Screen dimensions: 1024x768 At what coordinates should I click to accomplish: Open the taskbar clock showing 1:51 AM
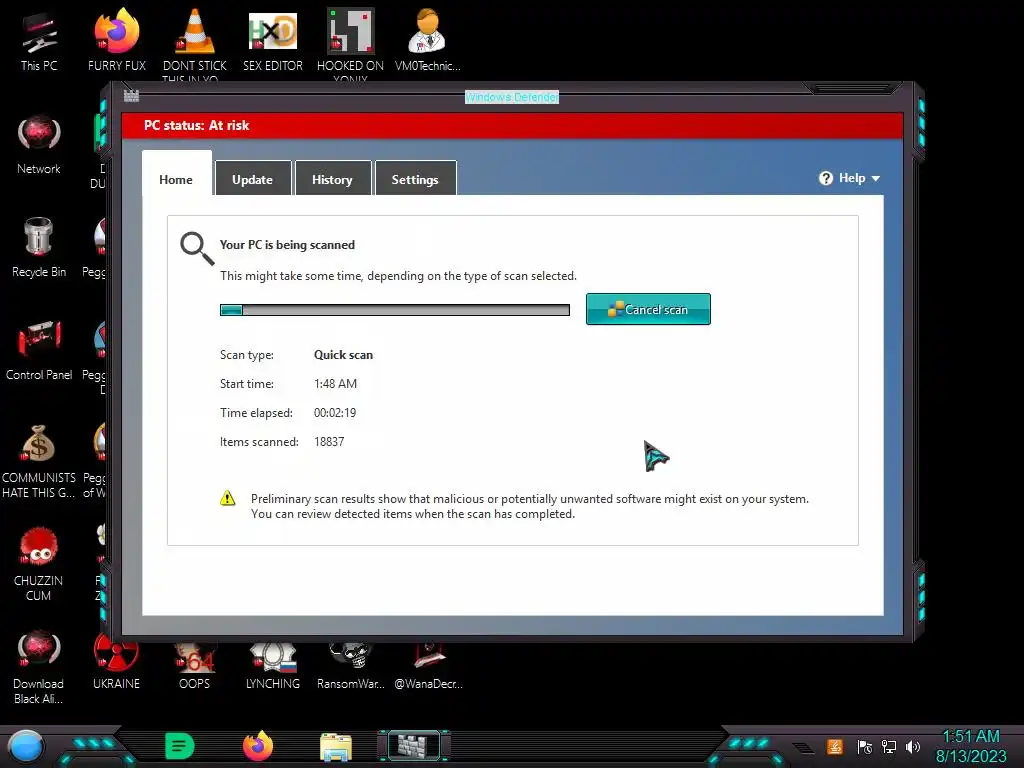tap(971, 746)
